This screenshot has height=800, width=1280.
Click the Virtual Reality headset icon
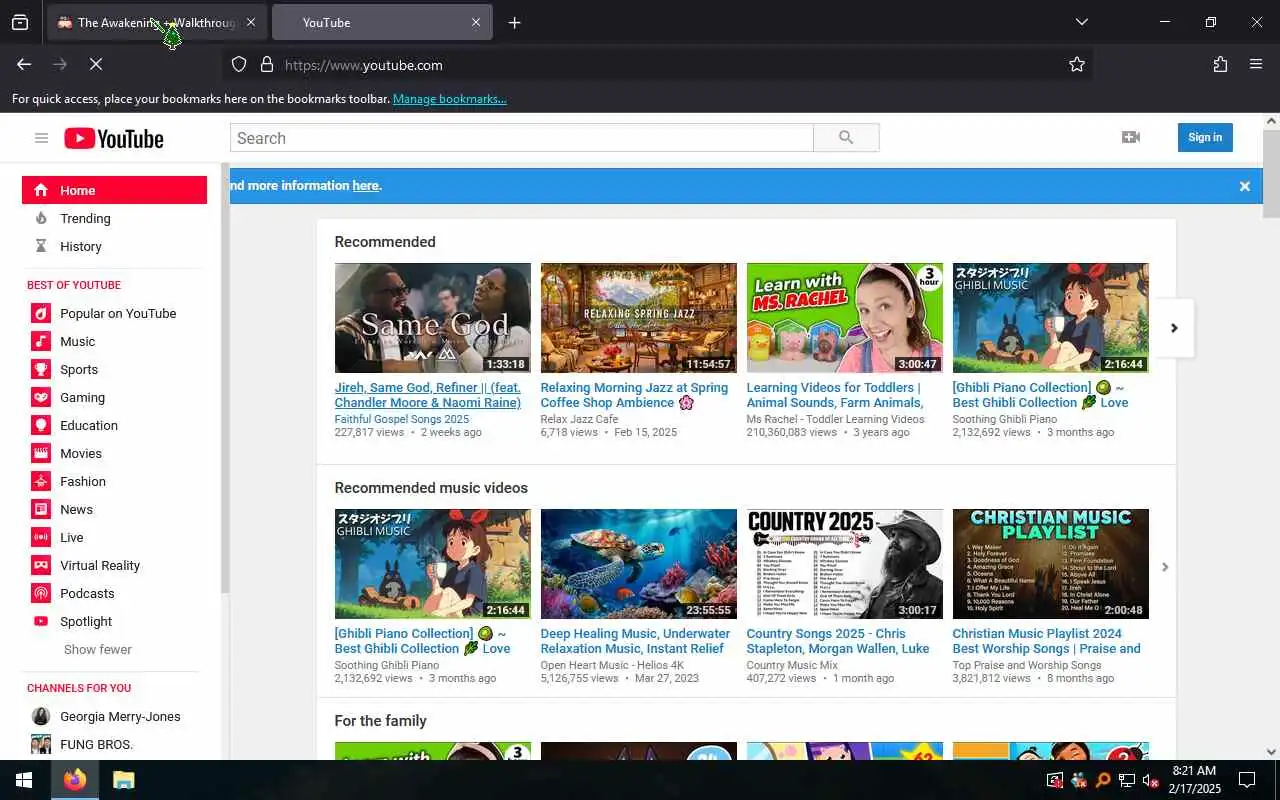click(41, 565)
